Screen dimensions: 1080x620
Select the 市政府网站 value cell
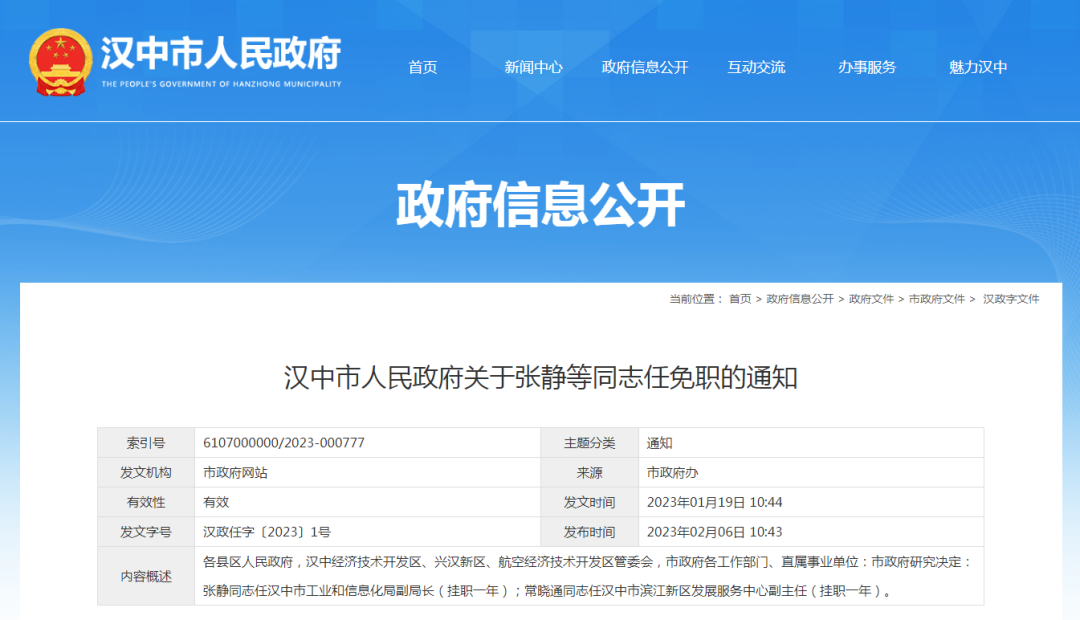tap(368, 473)
